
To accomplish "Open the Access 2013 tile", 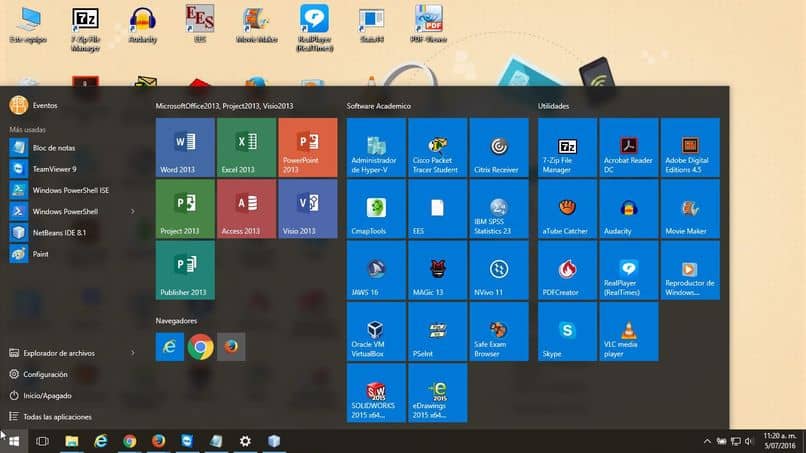I will click(x=246, y=209).
